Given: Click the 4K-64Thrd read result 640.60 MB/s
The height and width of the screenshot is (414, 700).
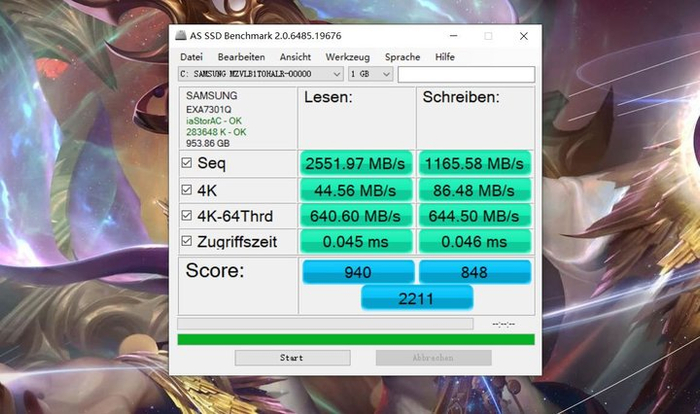Looking at the screenshot, I should pos(355,216).
